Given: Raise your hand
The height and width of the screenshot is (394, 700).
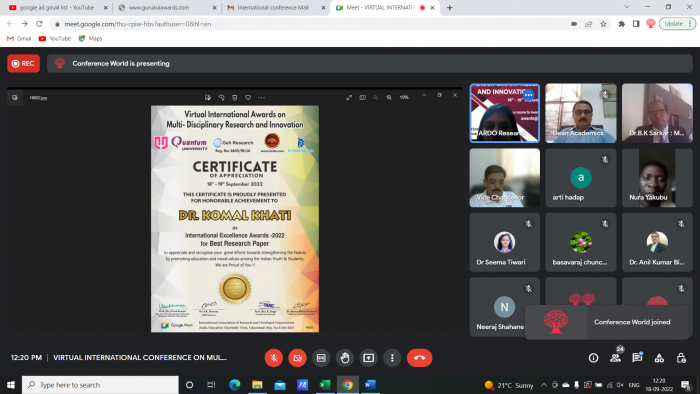Looking at the screenshot, I should [x=345, y=358].
